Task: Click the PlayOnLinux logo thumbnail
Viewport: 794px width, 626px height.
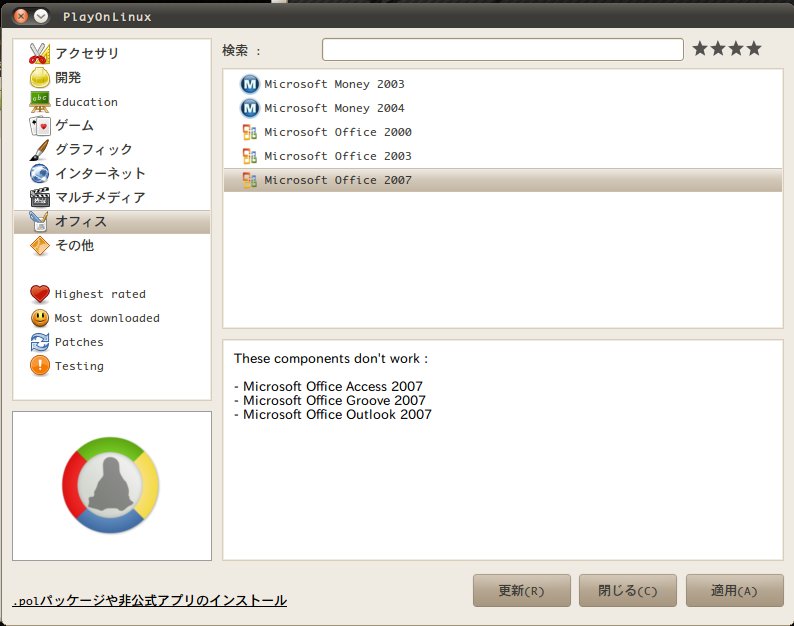Action: click(111, 485)
